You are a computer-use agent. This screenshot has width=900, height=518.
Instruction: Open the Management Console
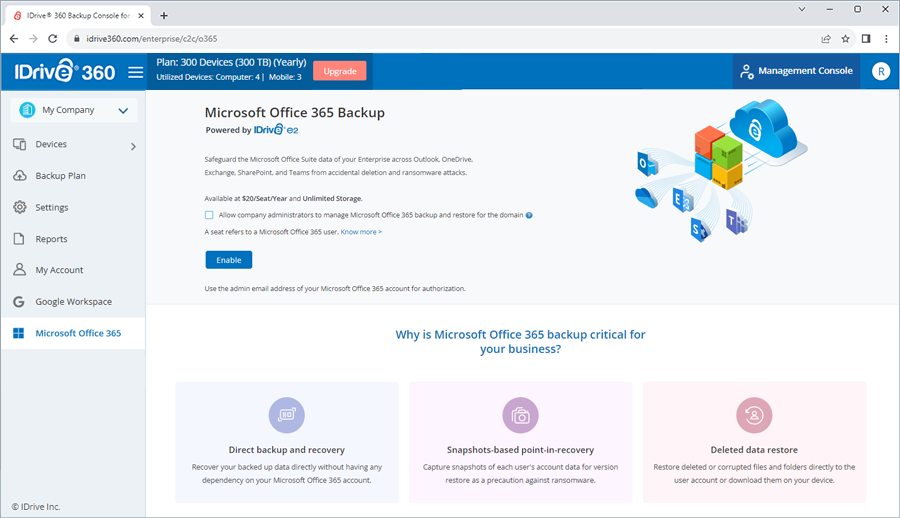click(796, 71)
